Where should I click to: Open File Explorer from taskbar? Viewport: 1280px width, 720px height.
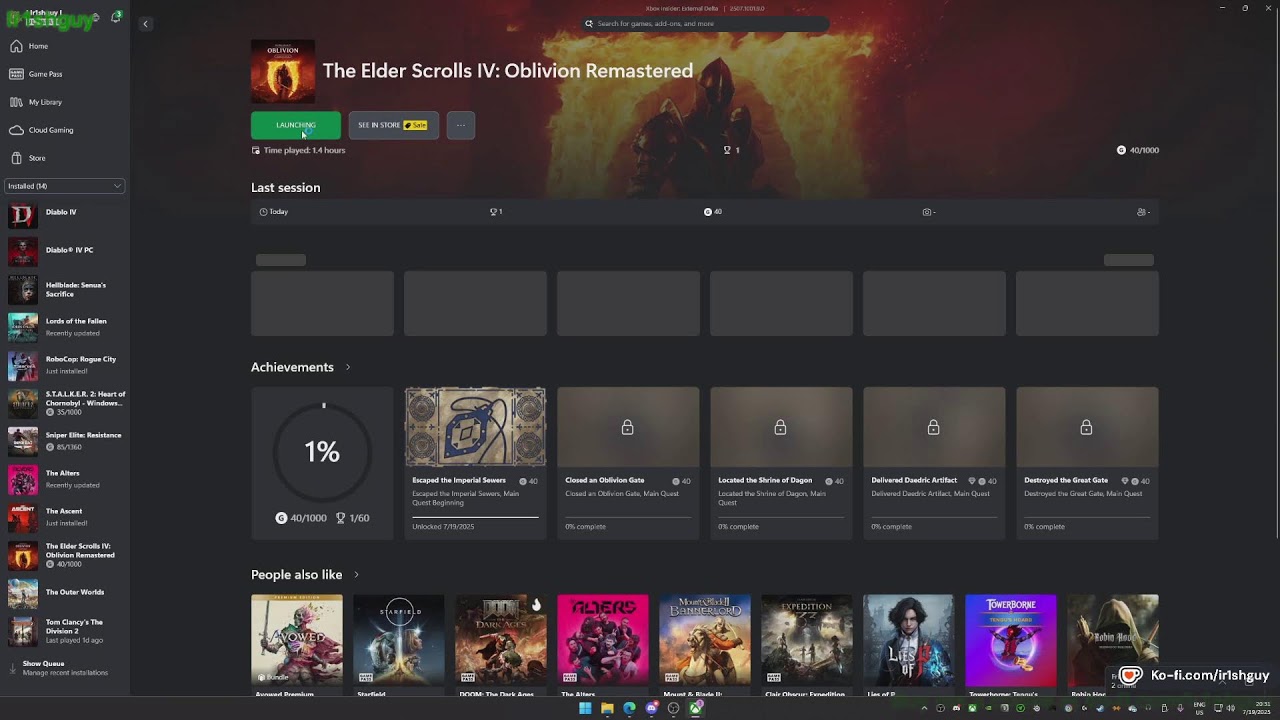(607, 708)
